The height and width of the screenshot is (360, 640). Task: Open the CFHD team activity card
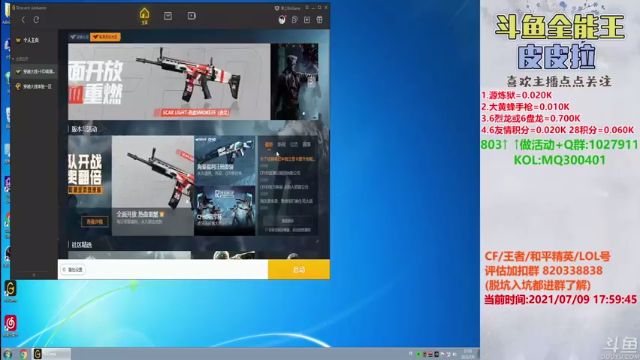(x=225, y=211)
